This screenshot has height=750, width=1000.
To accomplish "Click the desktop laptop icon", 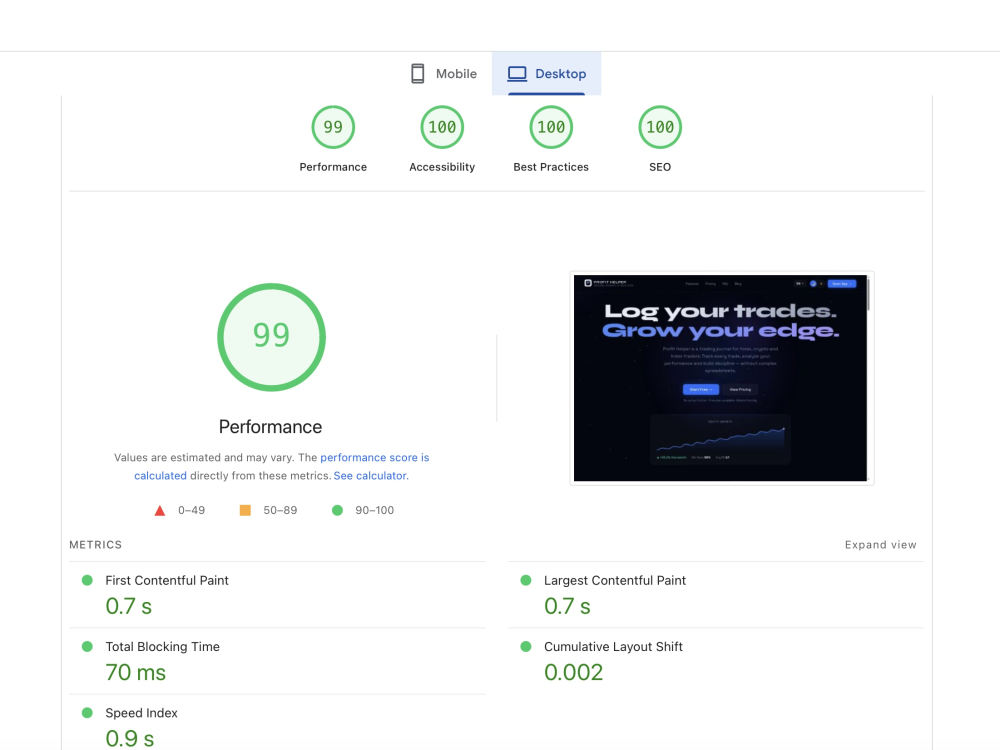I will click(517, 74).
